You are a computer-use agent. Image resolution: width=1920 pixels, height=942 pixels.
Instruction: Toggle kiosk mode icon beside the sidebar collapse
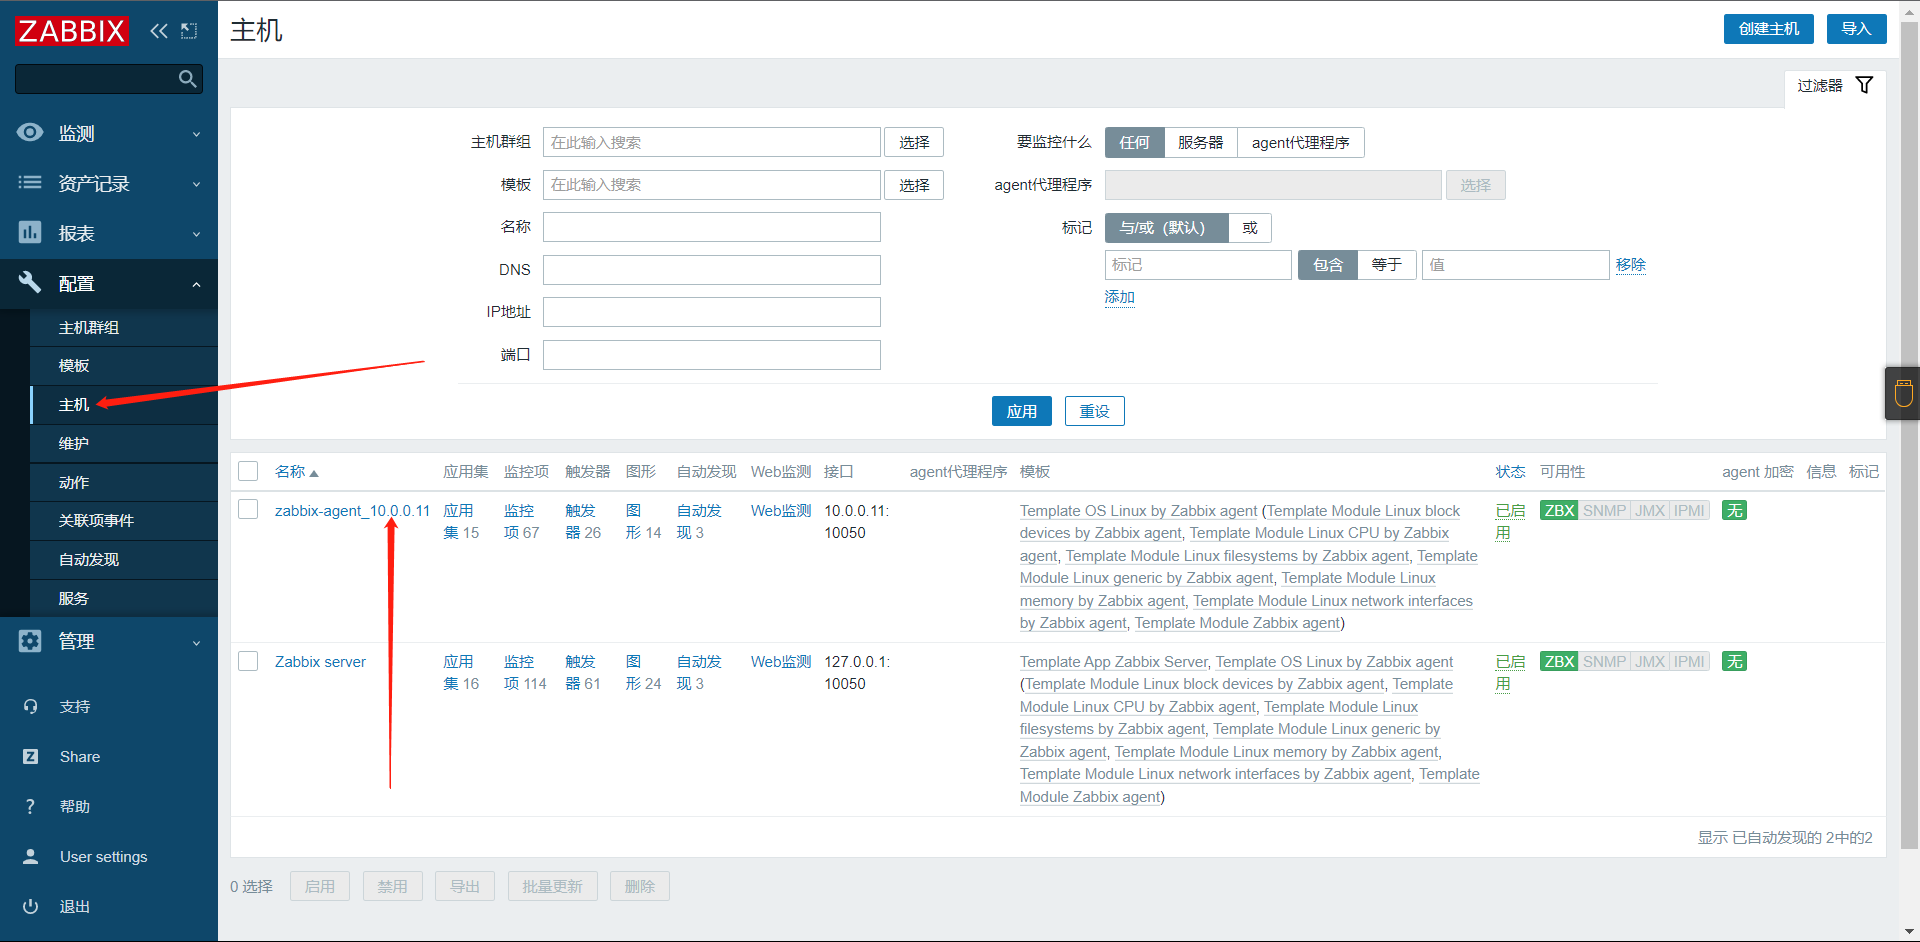189,31
